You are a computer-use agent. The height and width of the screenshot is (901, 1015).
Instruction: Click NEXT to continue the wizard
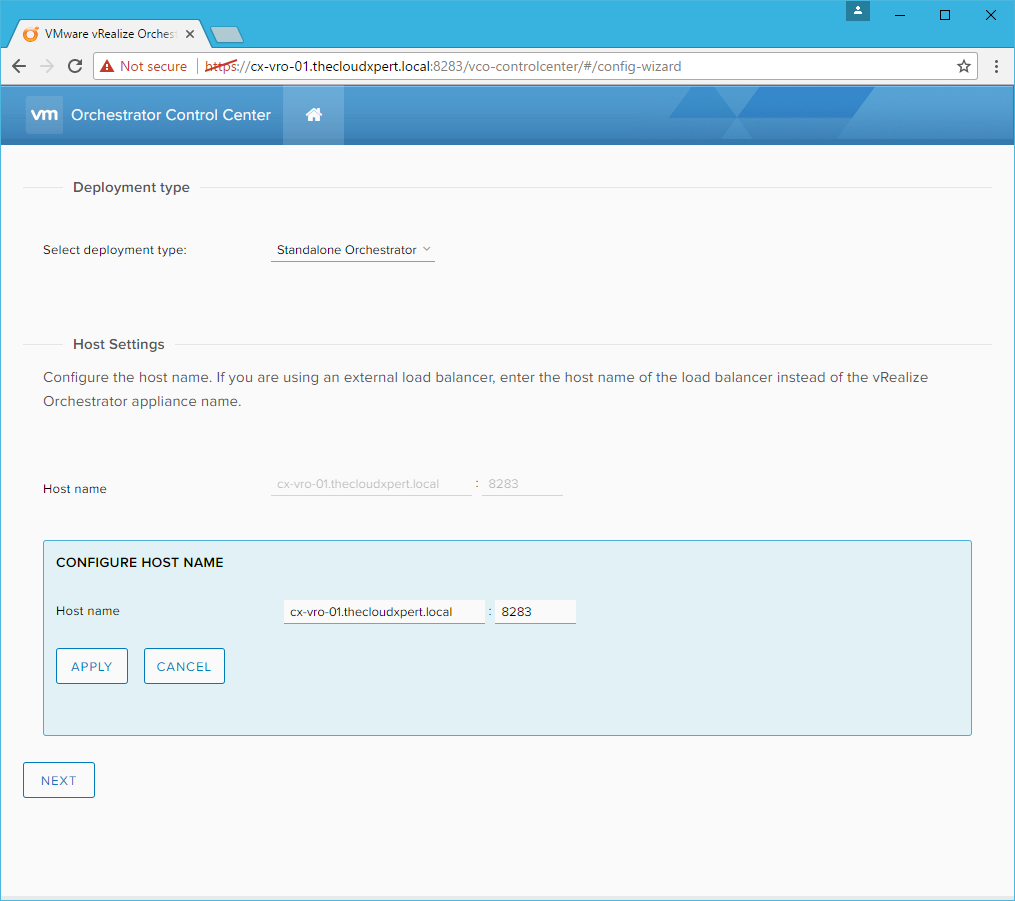59,780
